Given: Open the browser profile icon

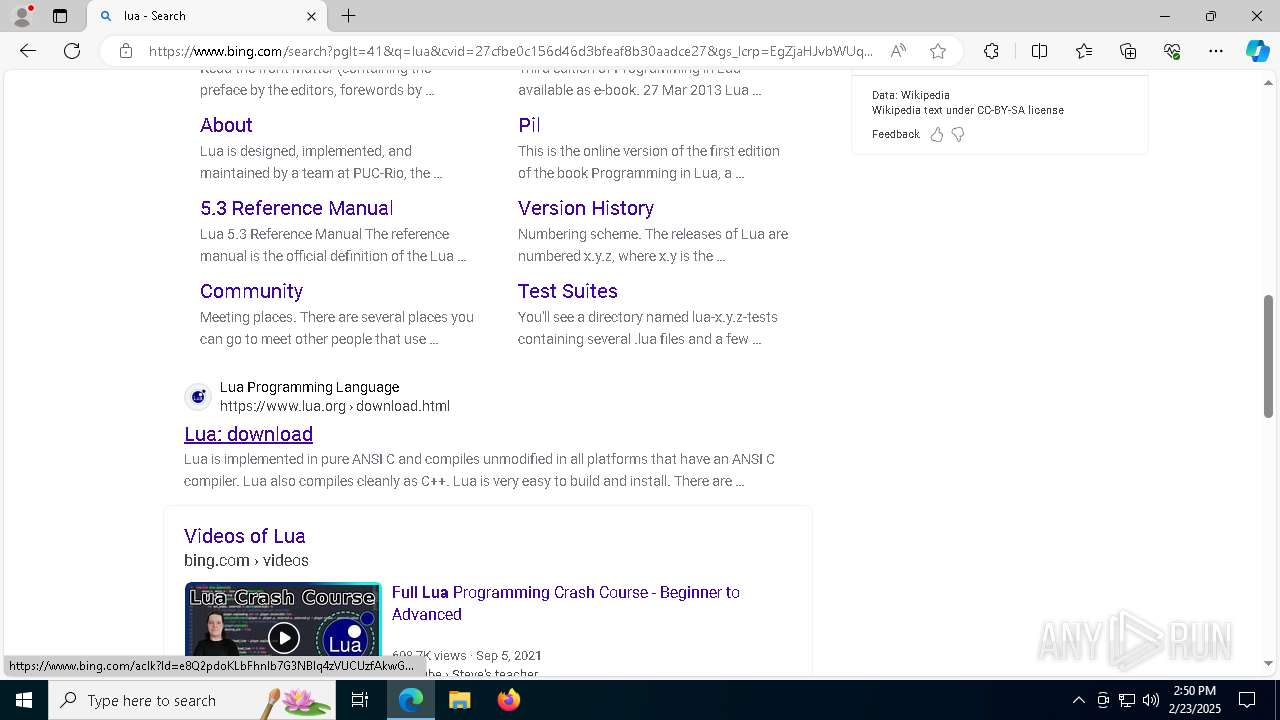Looking at the screenshot, I should tap(21, 16).
